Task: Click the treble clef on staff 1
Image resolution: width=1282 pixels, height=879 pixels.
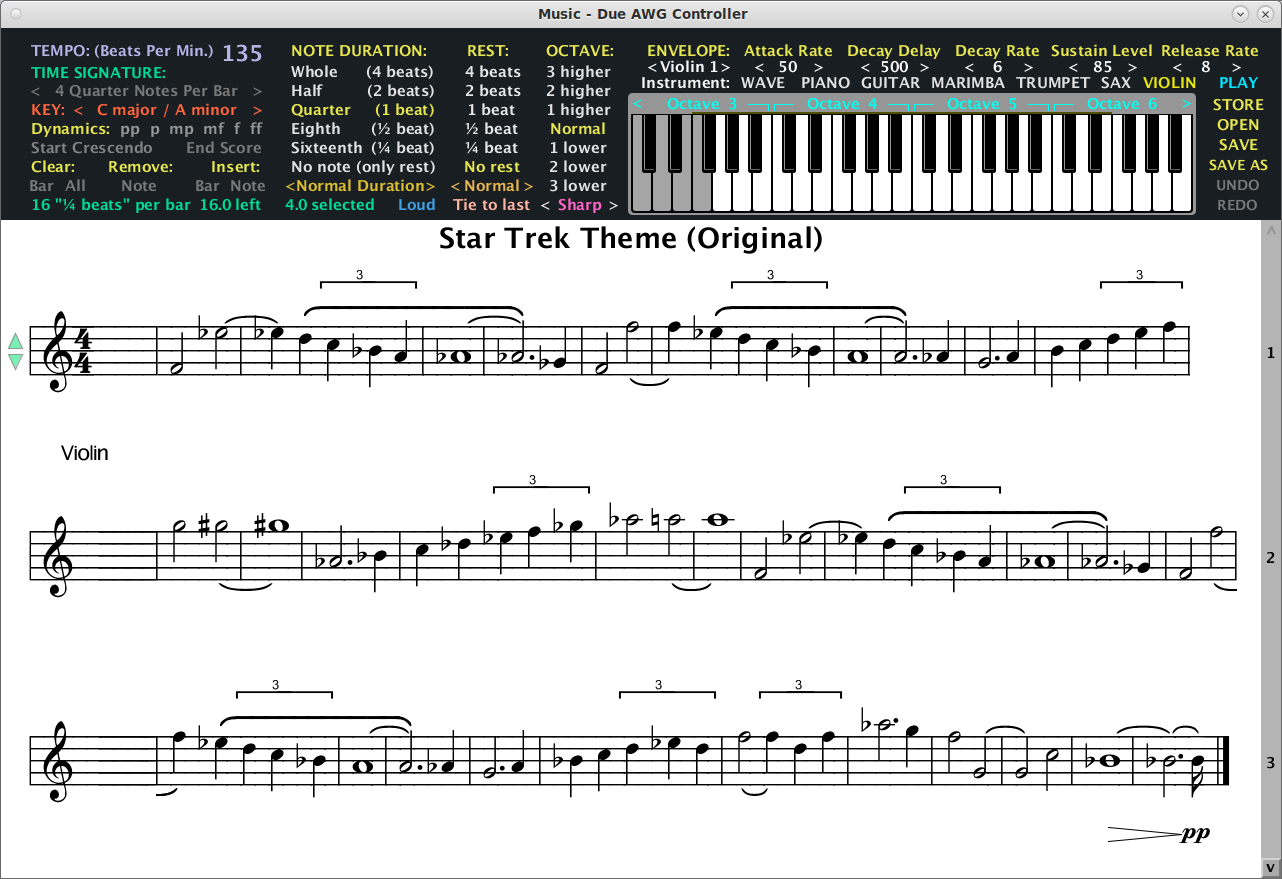Action: [x=59, y=351]
